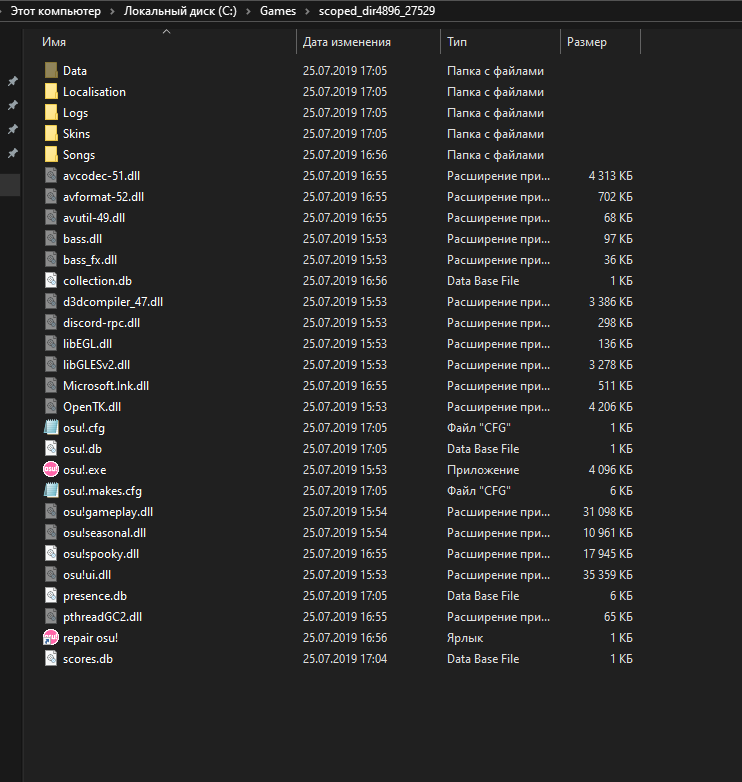Screen dimensions: 742x782
Task: Click the osu!.makes.cfg notepad file icon
Action: click(51, 490)
